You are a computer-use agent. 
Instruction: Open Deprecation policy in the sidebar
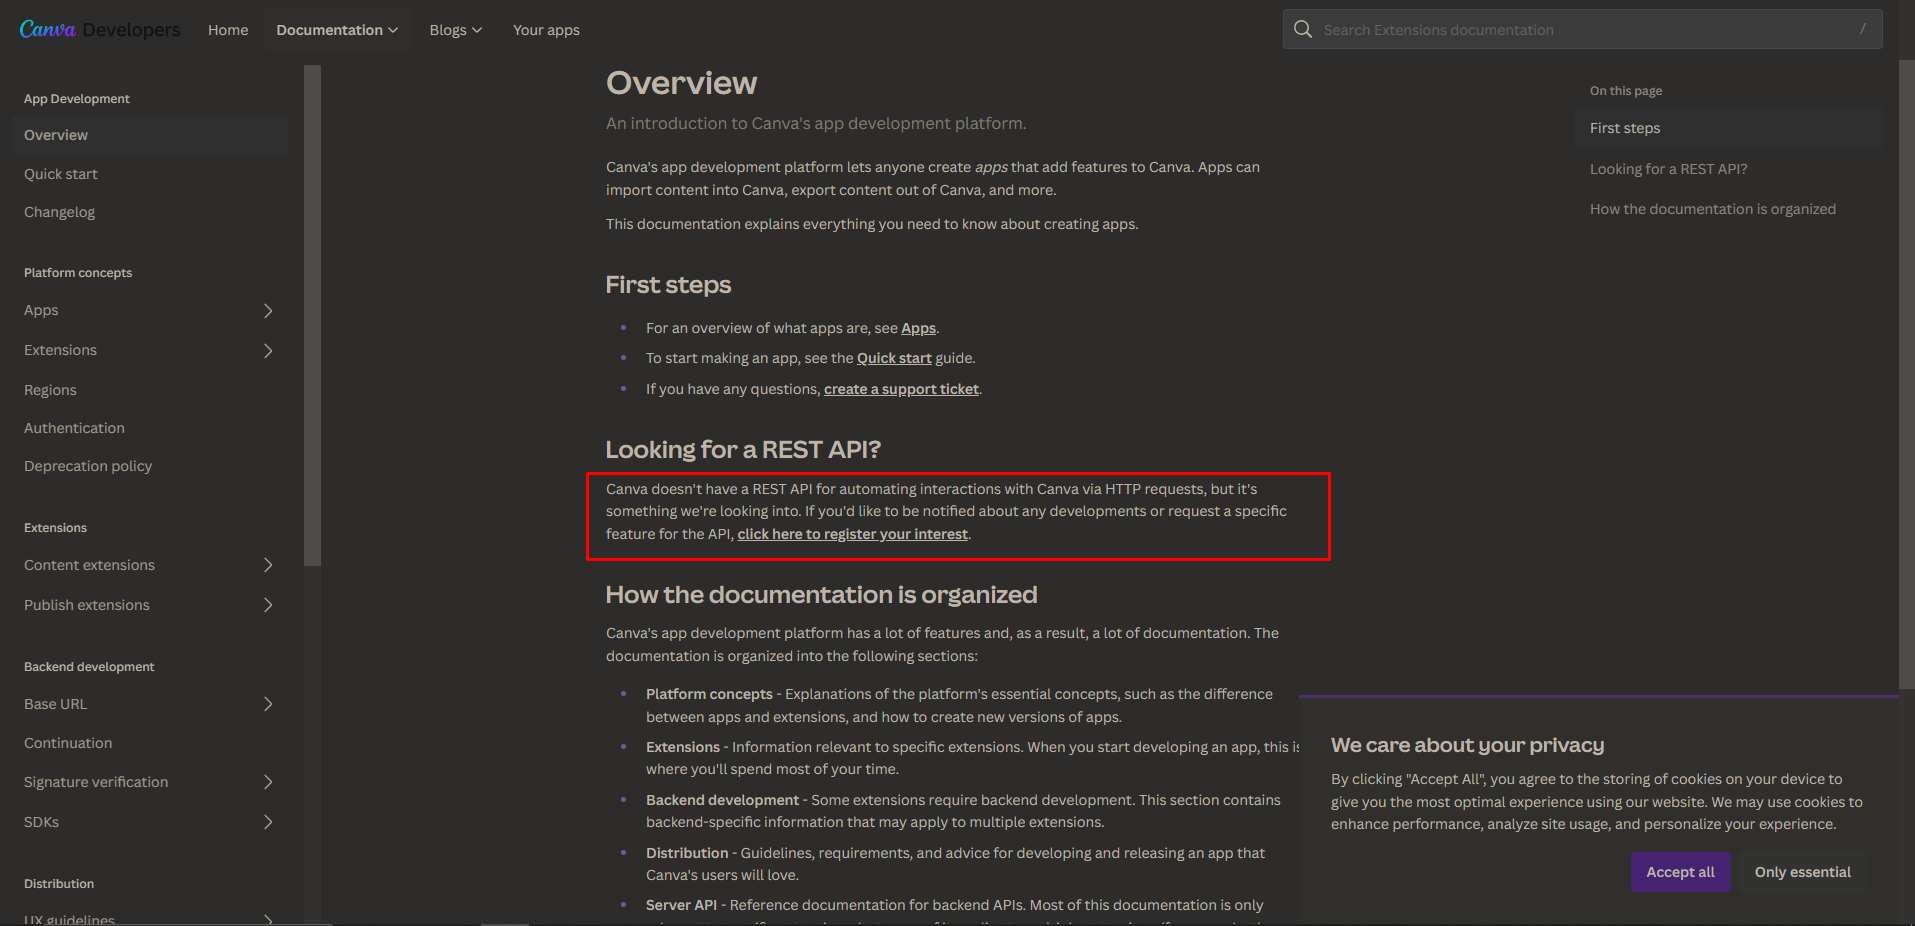tap(88, 466)
